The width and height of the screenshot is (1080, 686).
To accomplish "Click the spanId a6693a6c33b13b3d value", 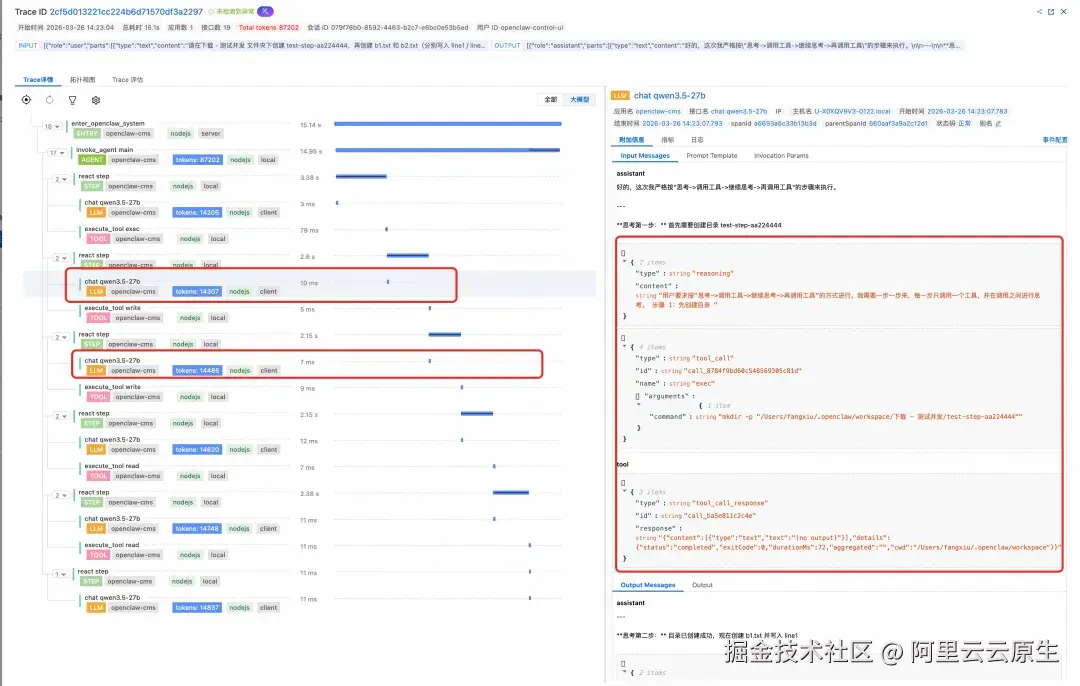I will click(785, 124).
